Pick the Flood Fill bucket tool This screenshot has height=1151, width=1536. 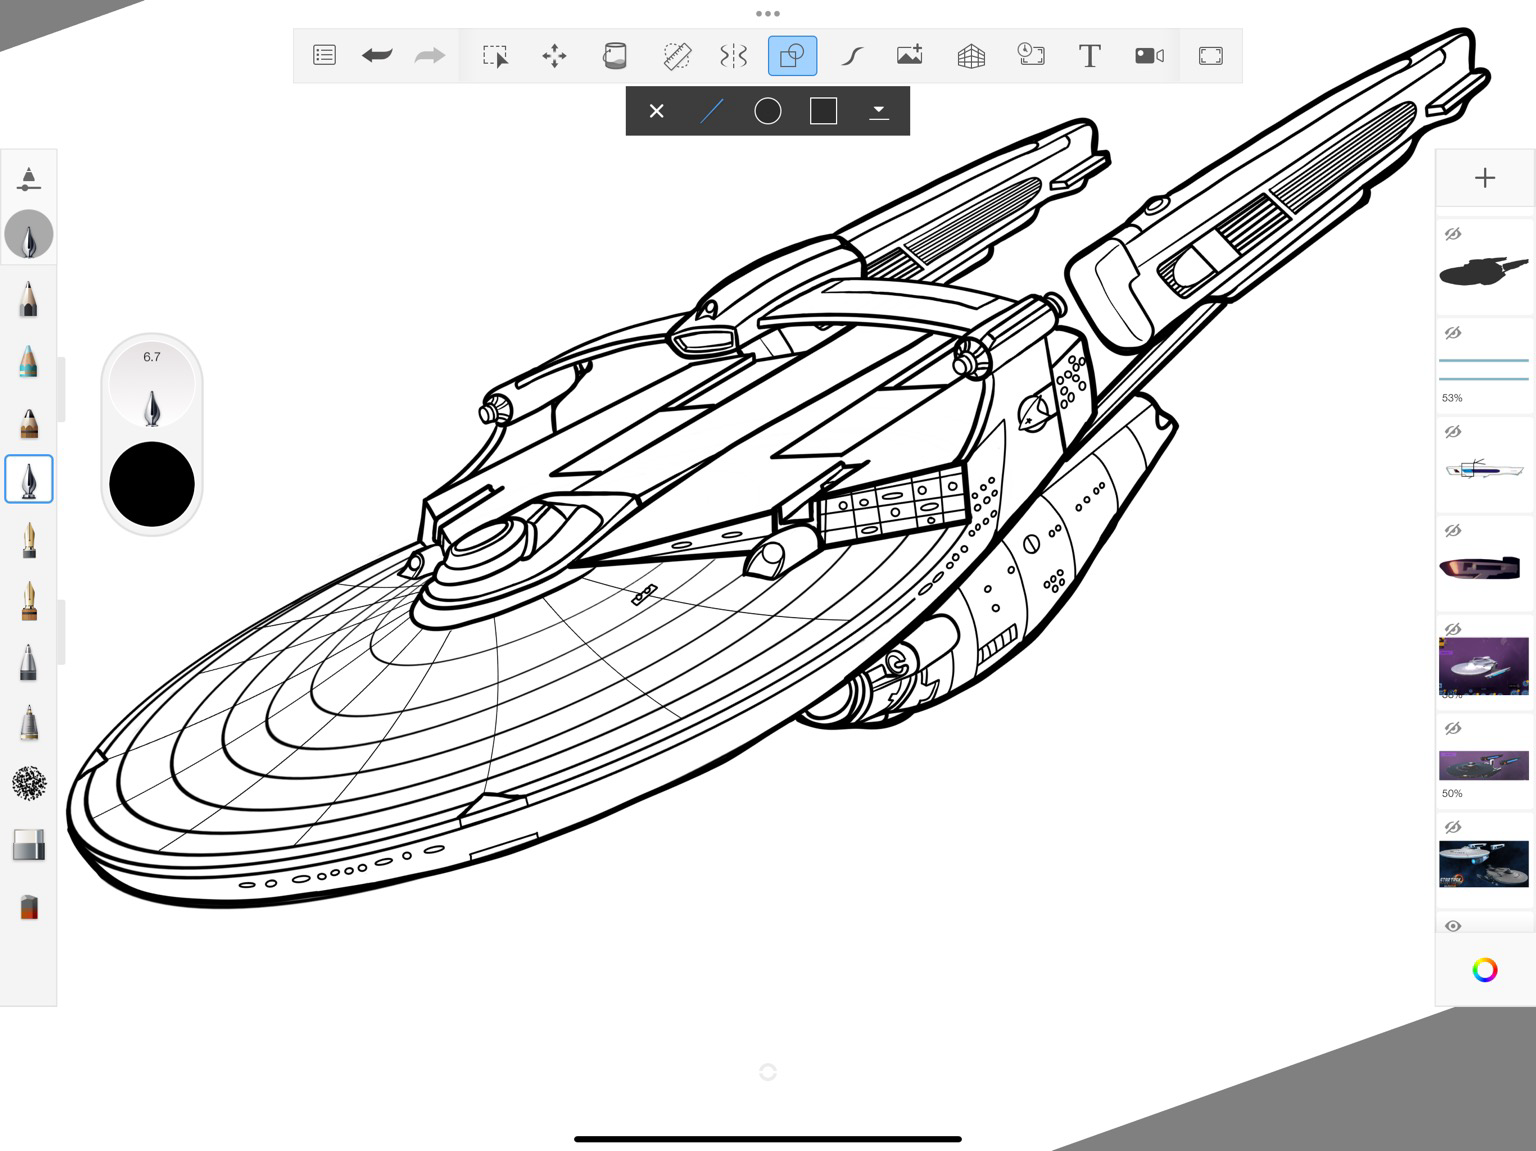(x=615, y=55)
